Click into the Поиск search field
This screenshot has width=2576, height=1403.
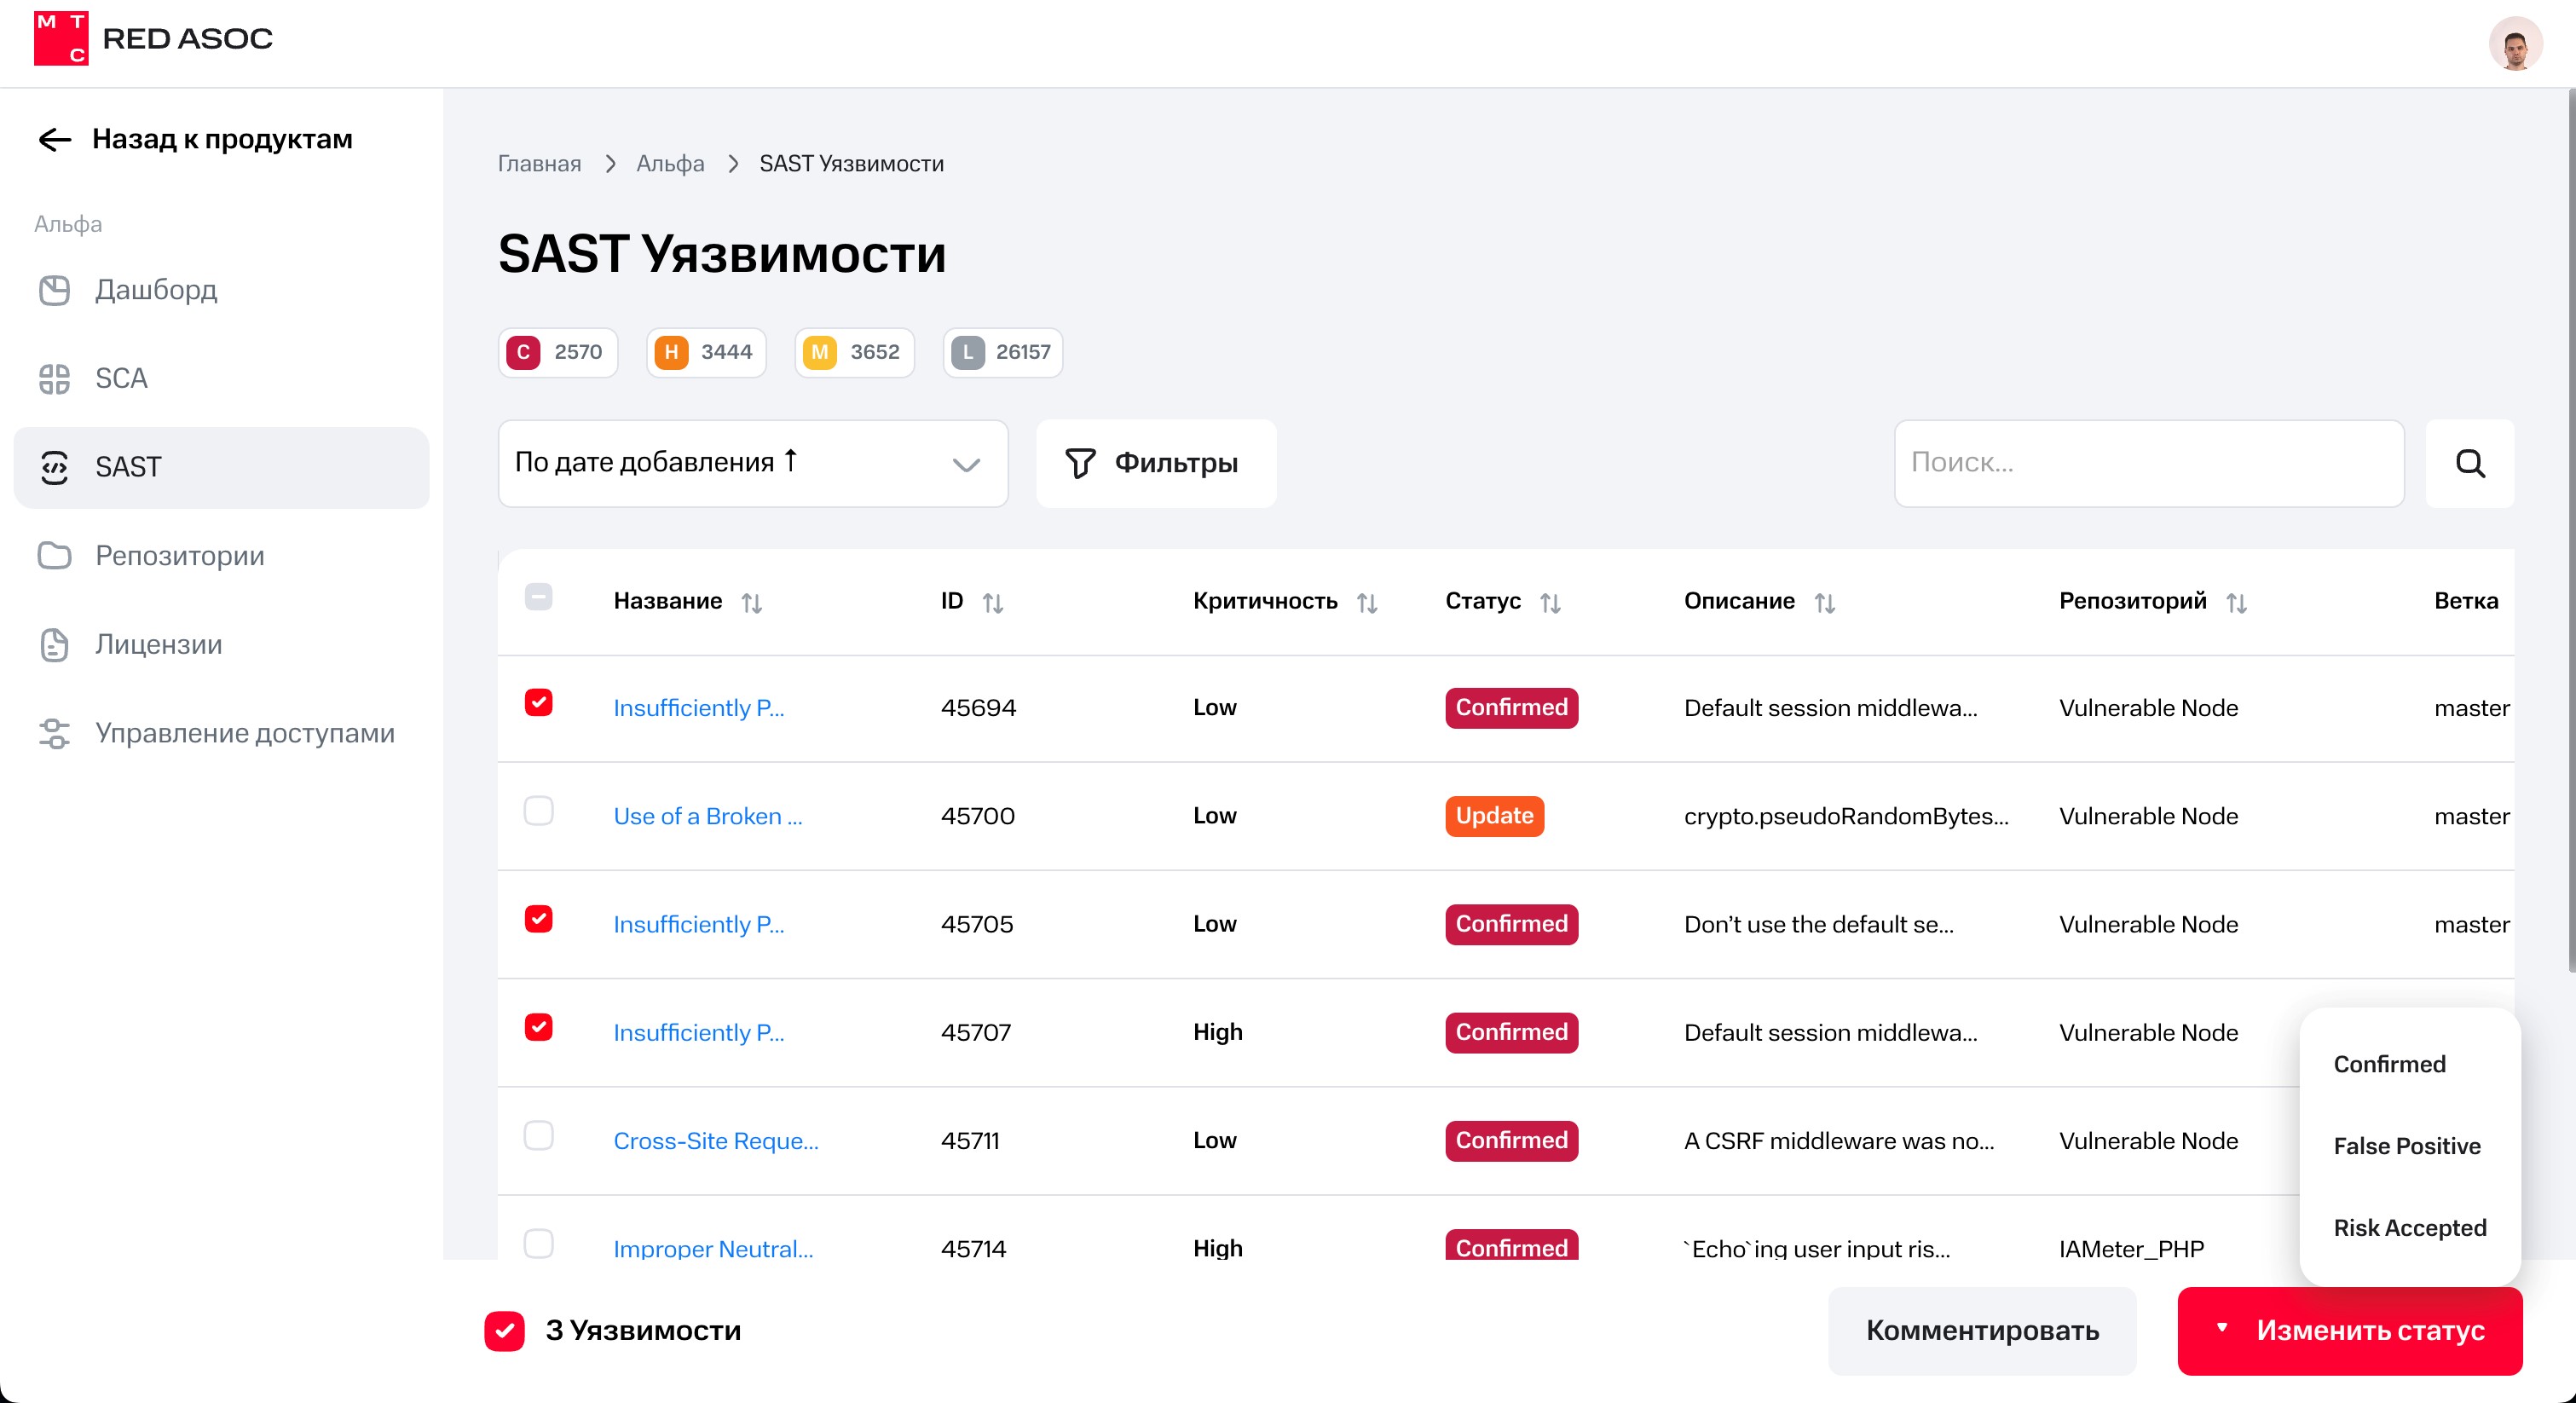point(2148,463)
